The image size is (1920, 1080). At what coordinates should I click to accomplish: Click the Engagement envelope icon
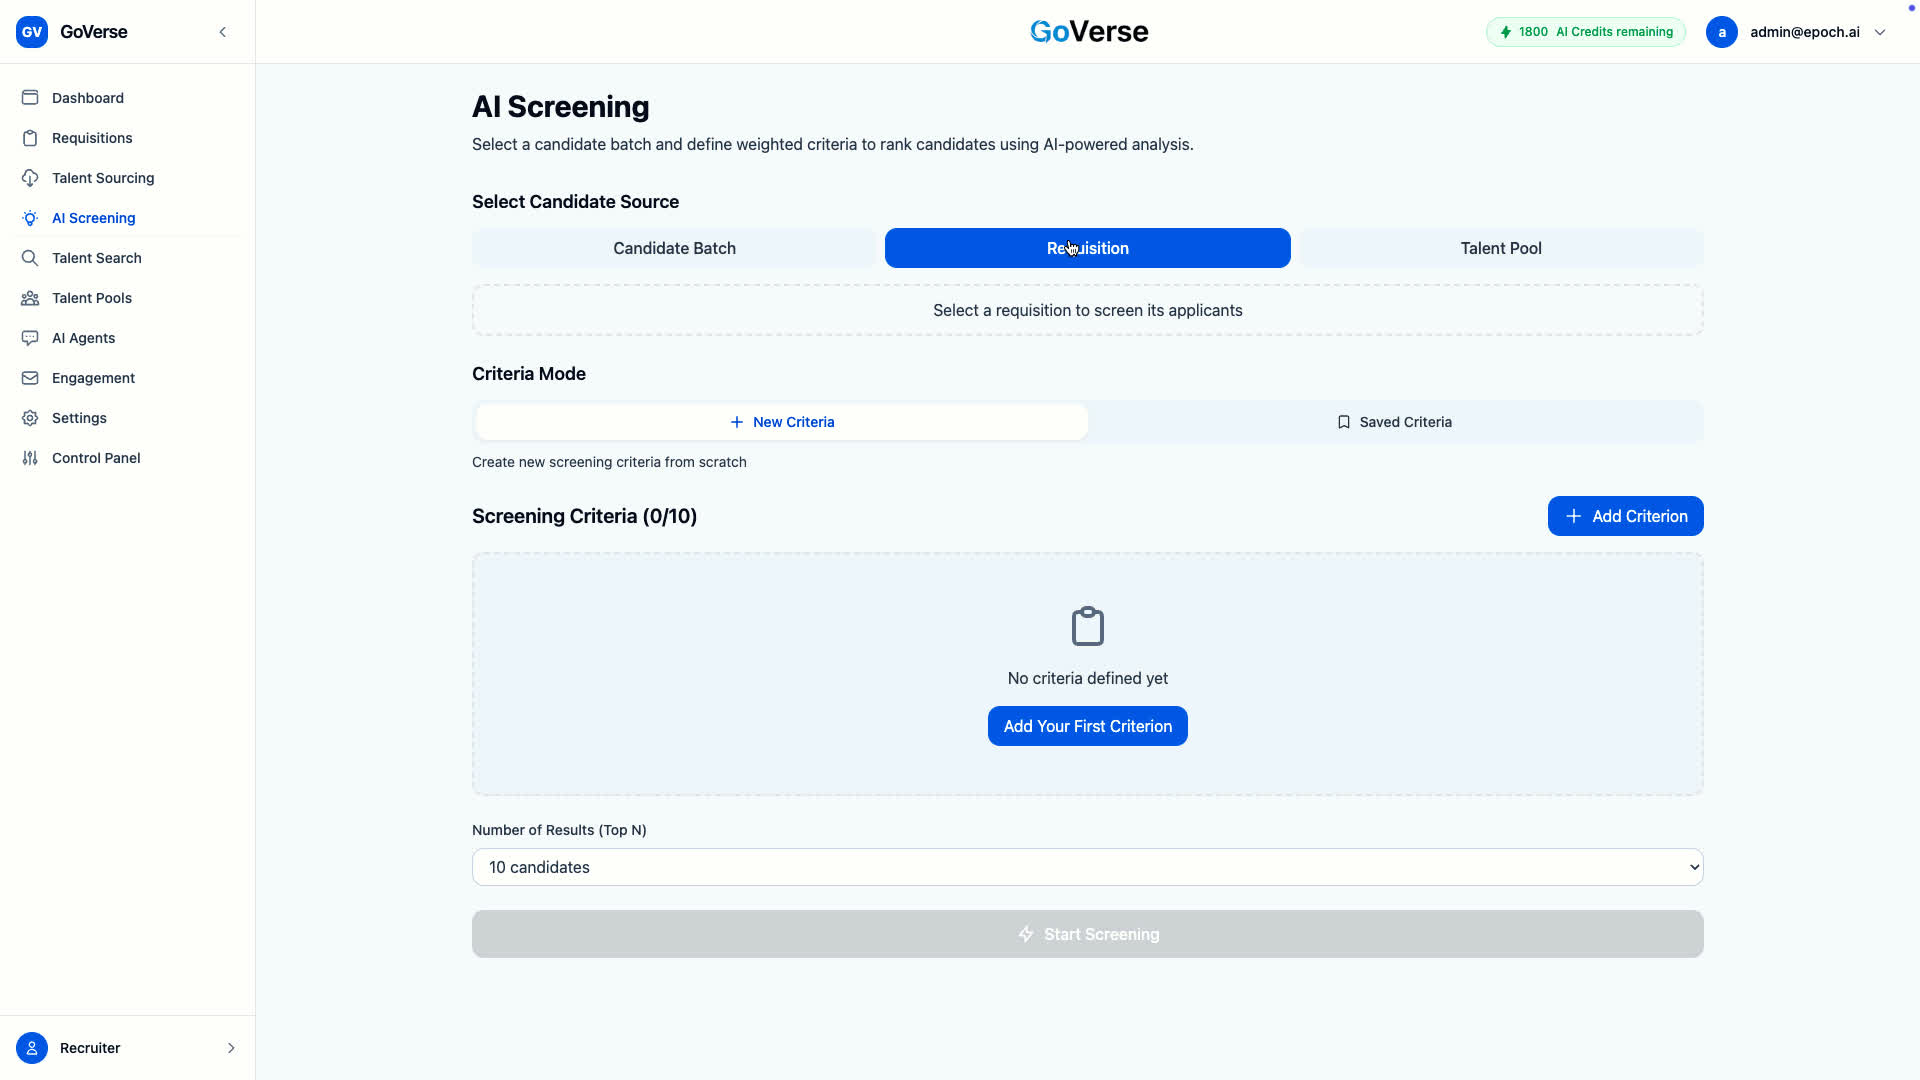coord(30,378)
